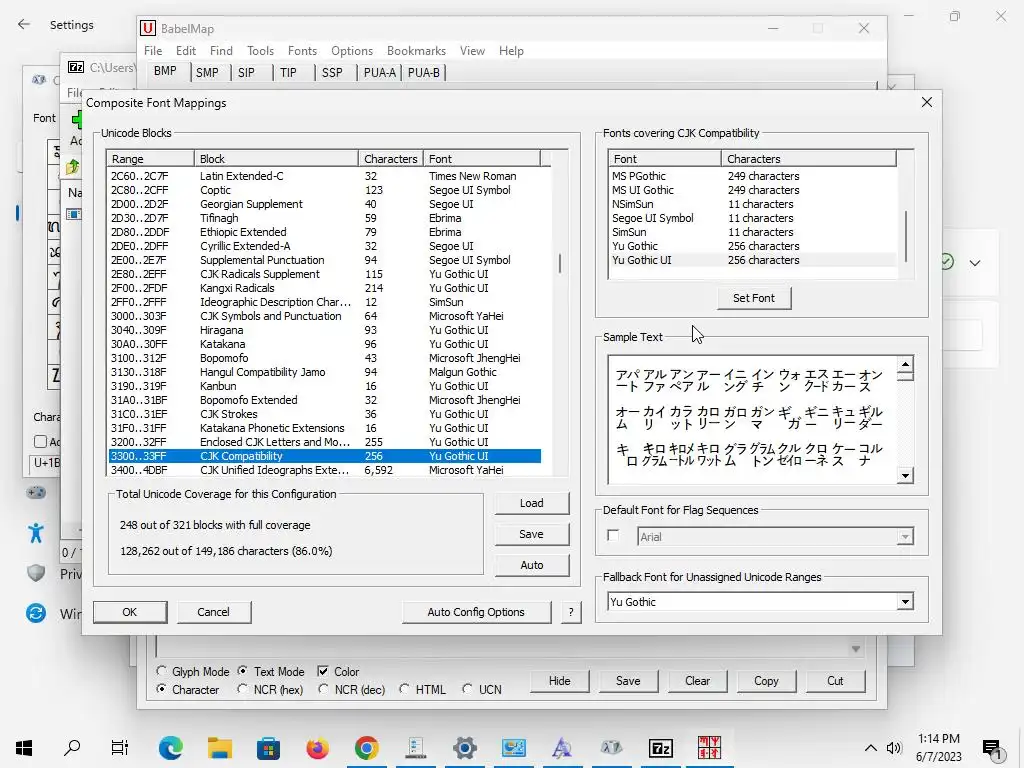Click the Windows Update icon in Settings sidebar
1024x768 pixels.
coord(36,613)
